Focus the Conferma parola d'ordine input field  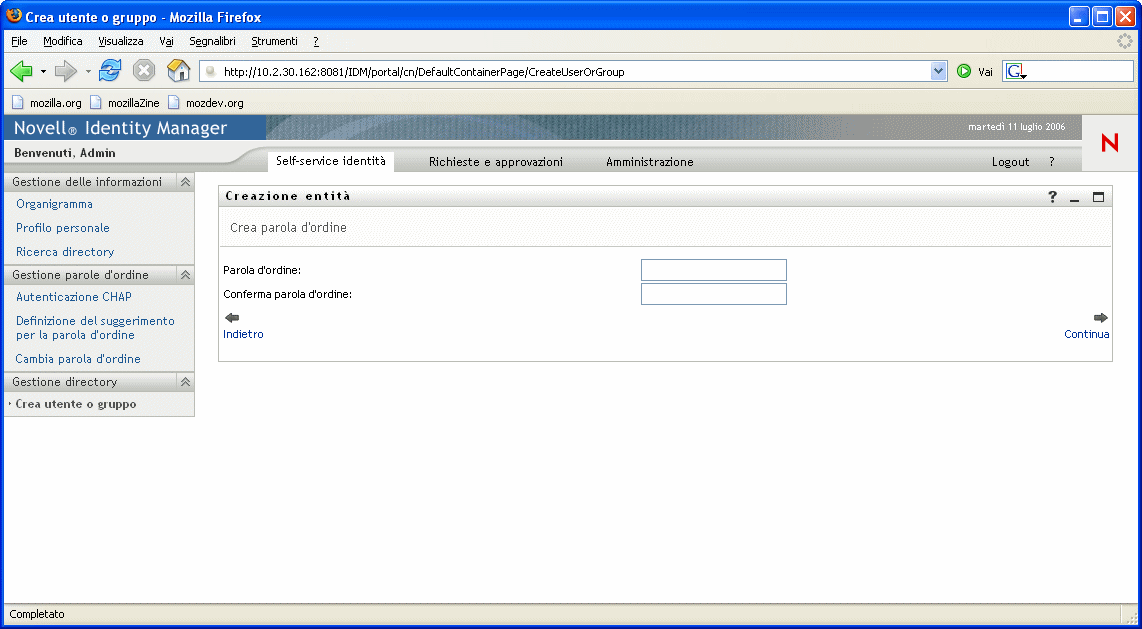click(x=714, y=294)
